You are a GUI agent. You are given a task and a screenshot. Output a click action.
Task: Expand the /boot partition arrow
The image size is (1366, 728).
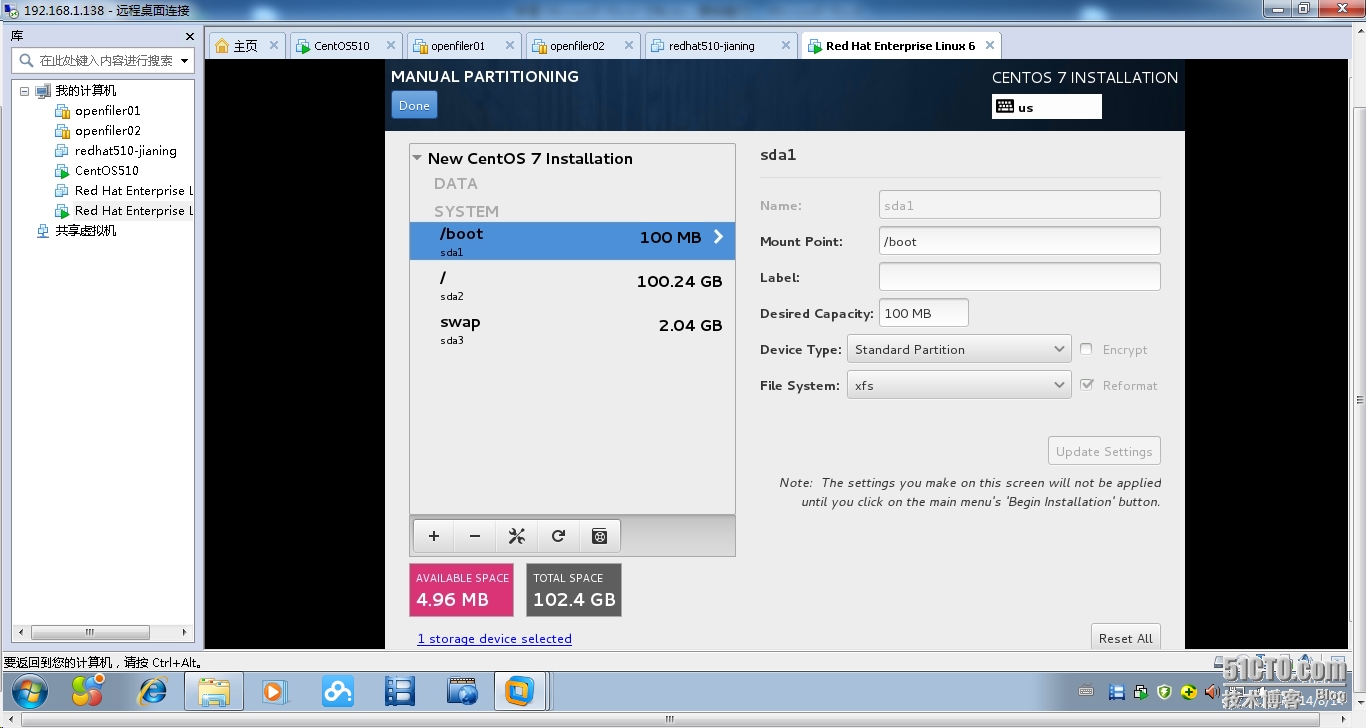[718, 237]
